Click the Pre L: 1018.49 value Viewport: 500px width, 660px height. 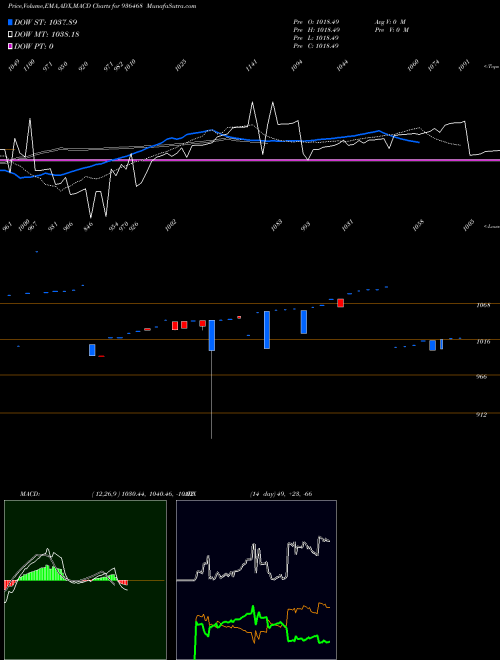click(316, 38)
